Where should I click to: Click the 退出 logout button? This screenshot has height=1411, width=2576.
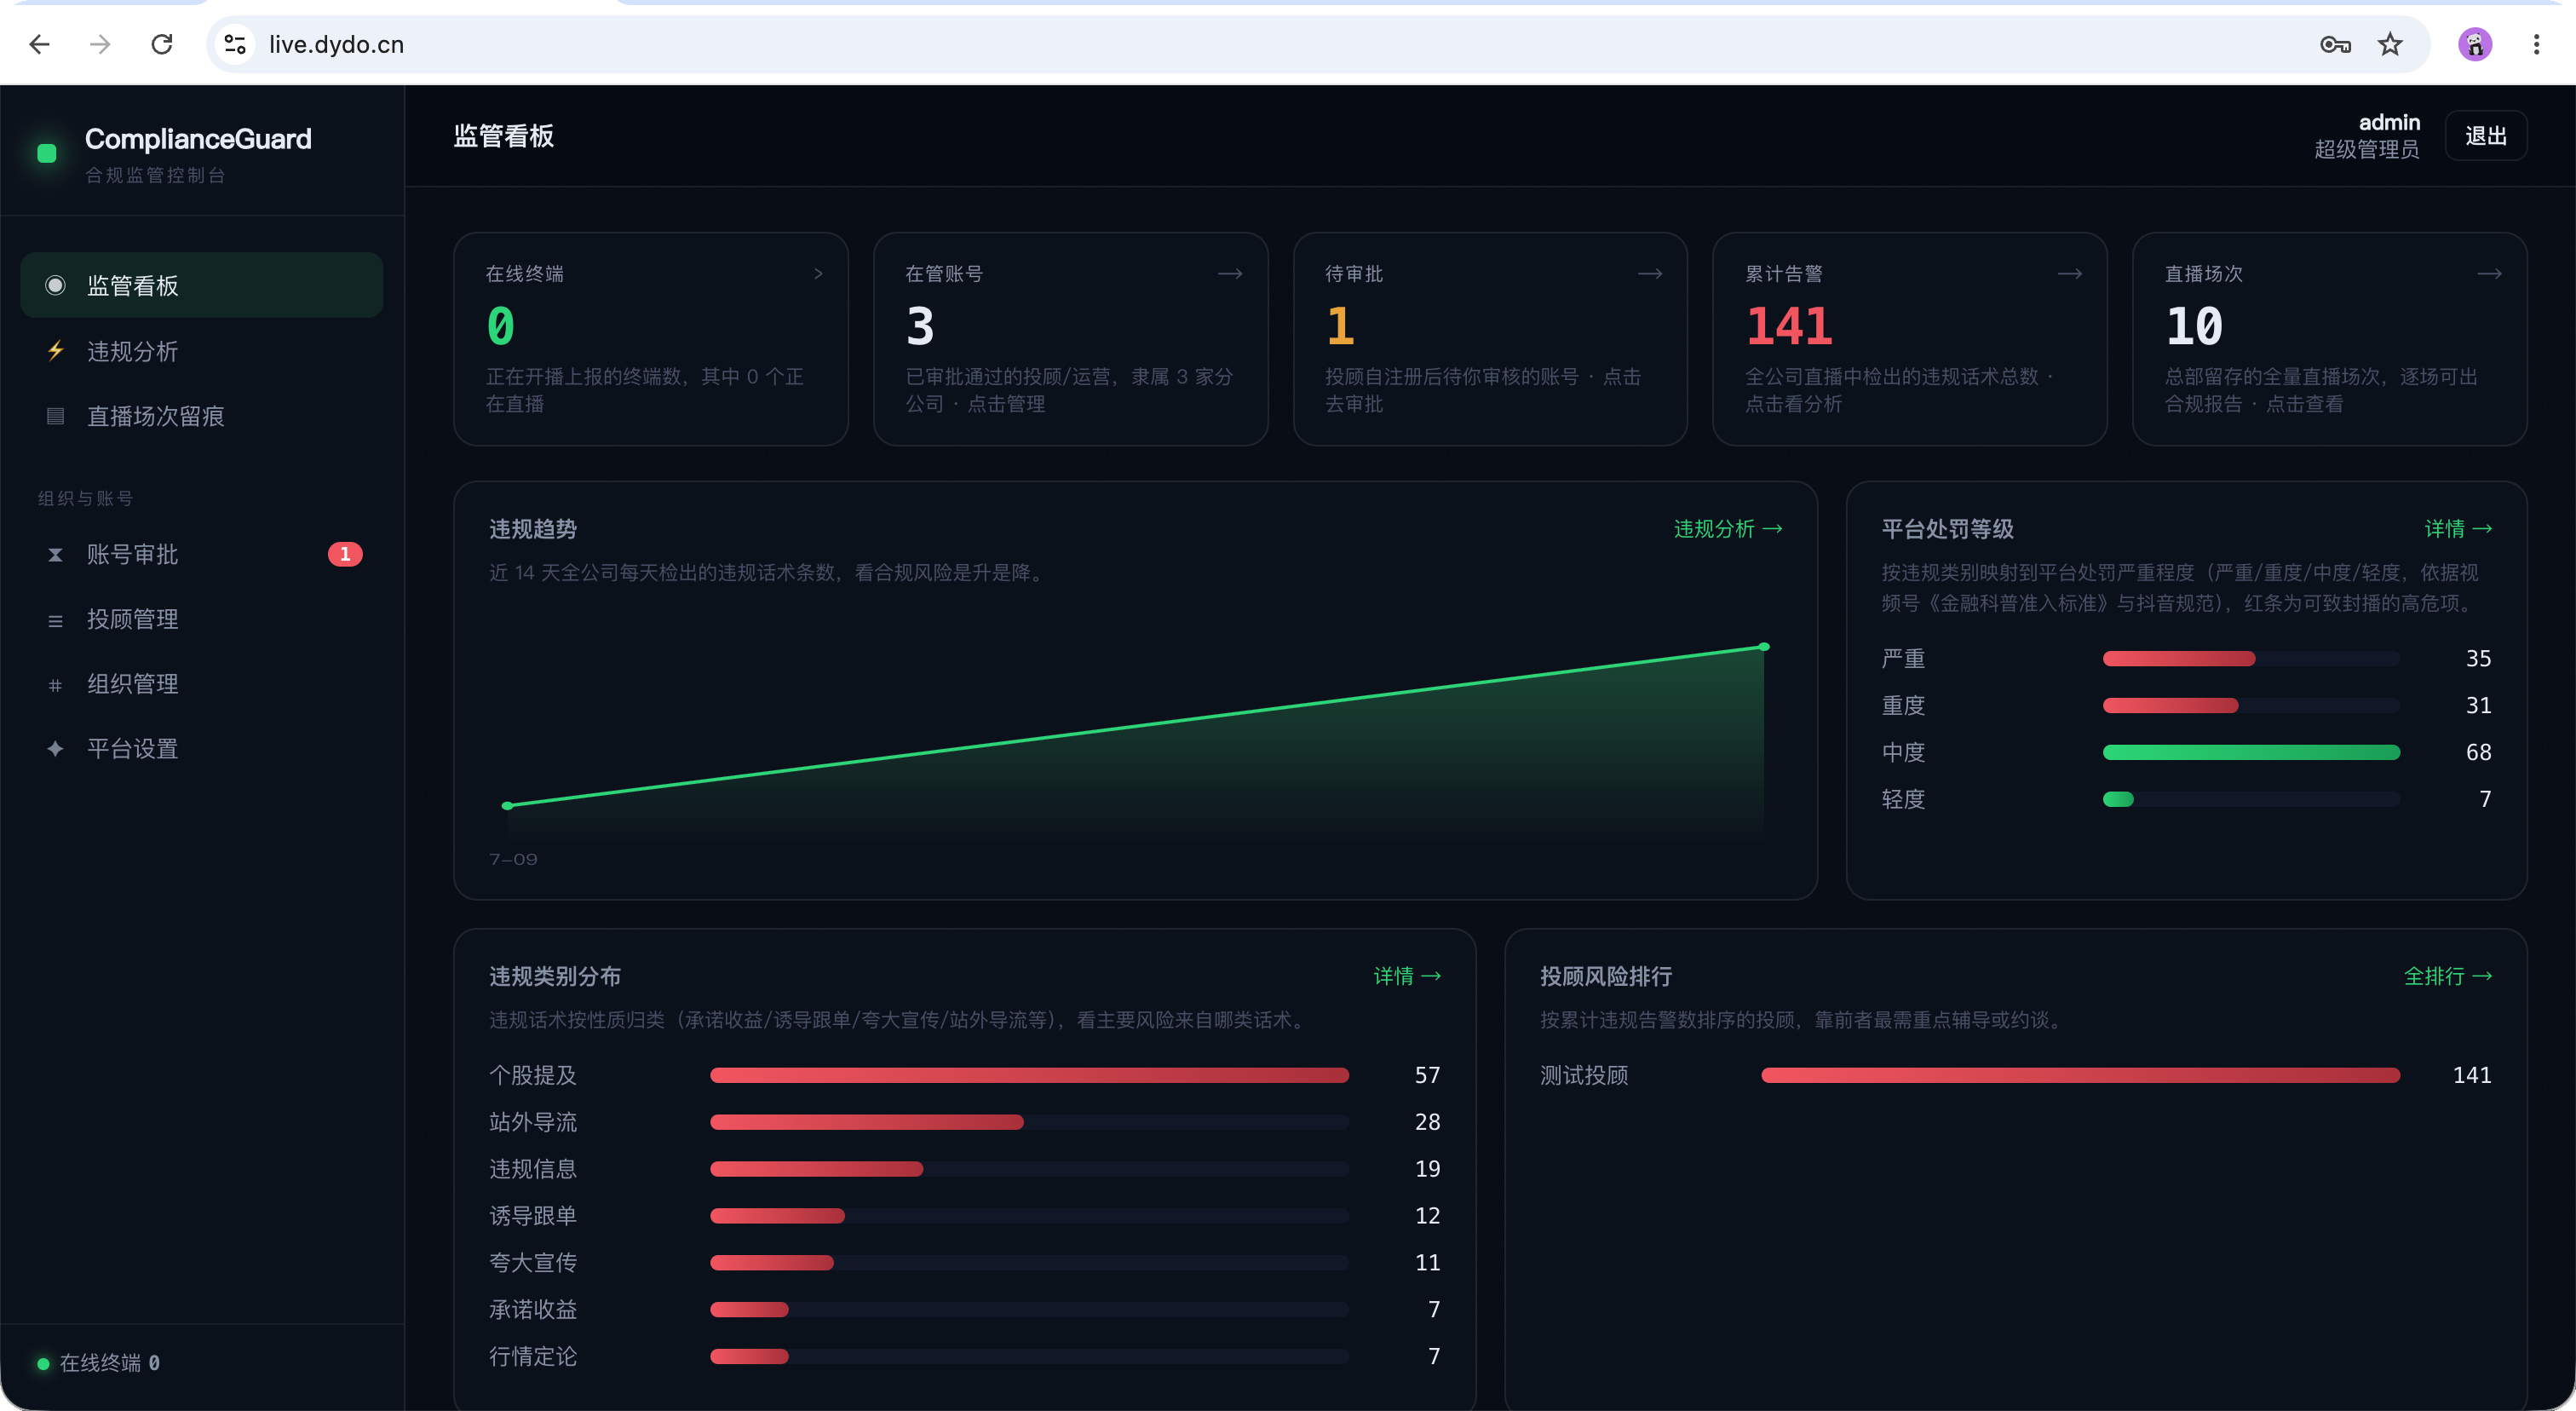point(2485,136)
